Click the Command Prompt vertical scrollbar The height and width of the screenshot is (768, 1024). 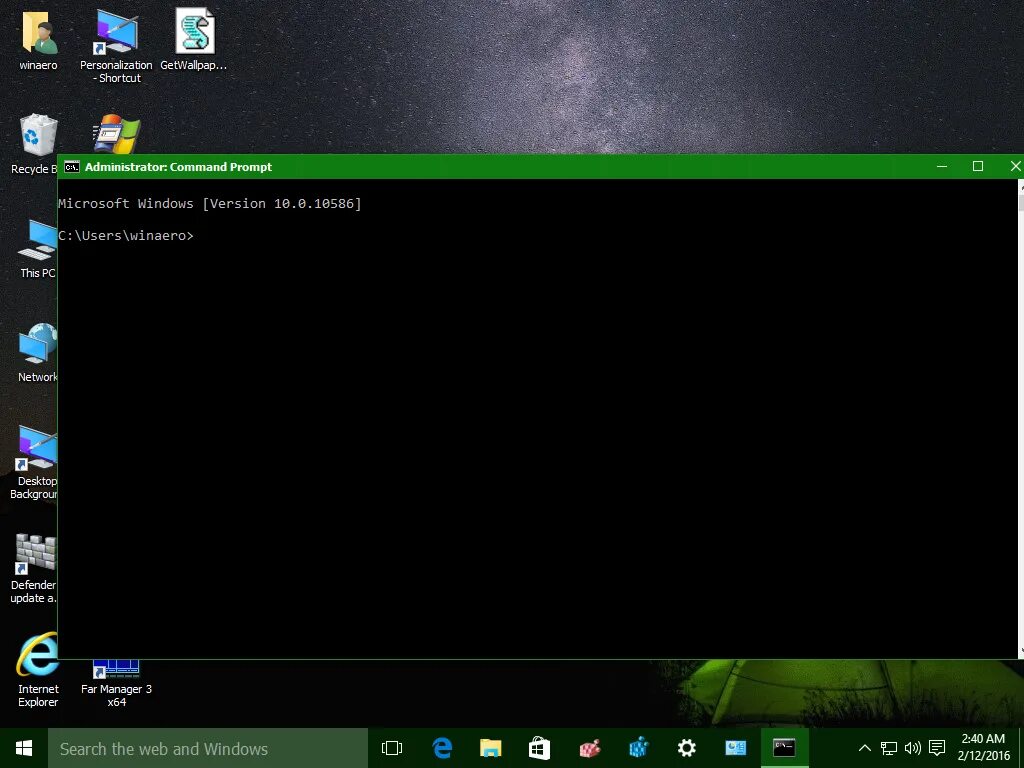(1021, 418)
